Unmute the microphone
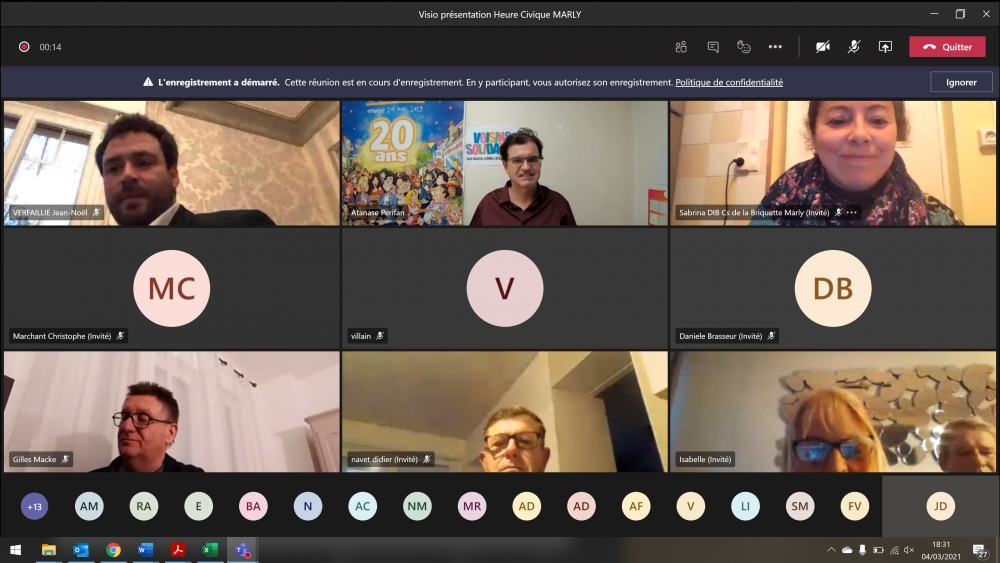 [x=854, y=47]
